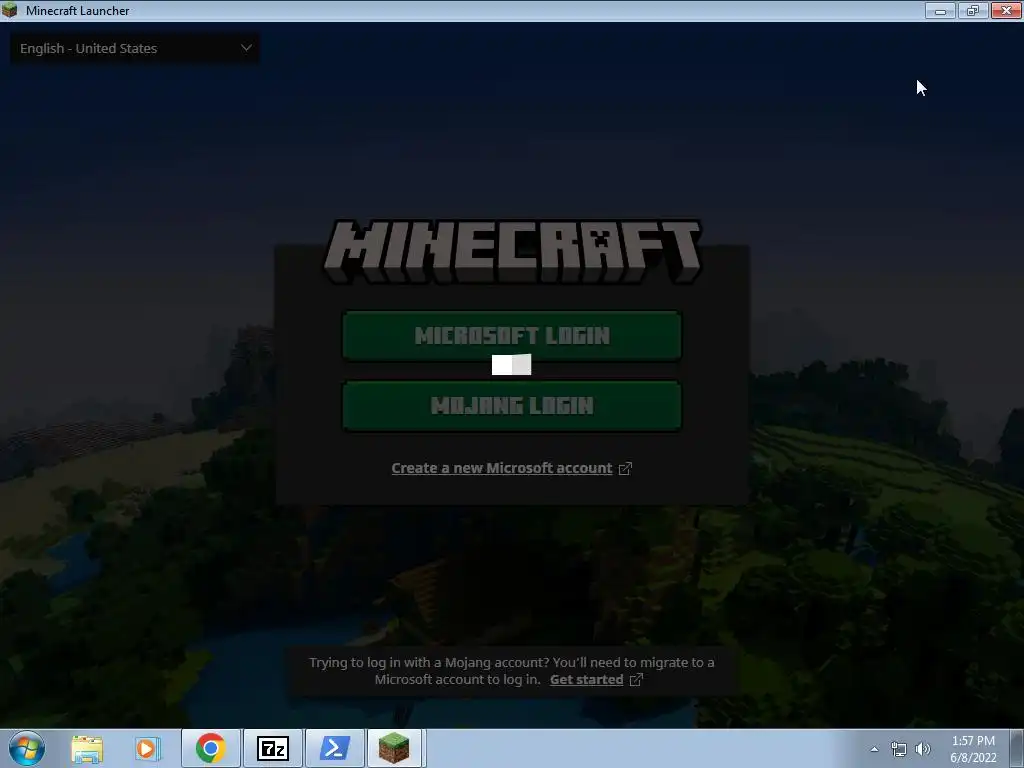Click the network status tray icon
The width and height of the screenshot is (1024, 768).
[899, 749]
